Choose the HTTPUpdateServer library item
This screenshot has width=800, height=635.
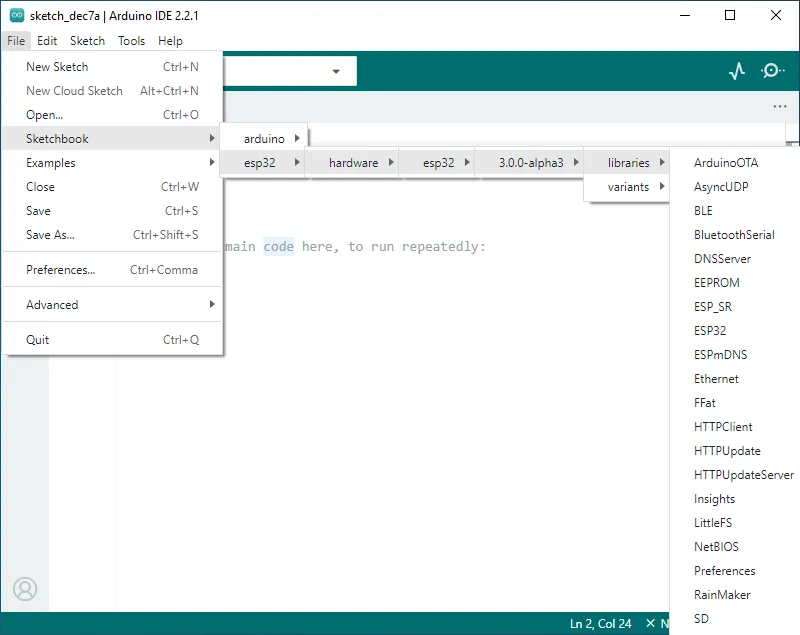743,475
